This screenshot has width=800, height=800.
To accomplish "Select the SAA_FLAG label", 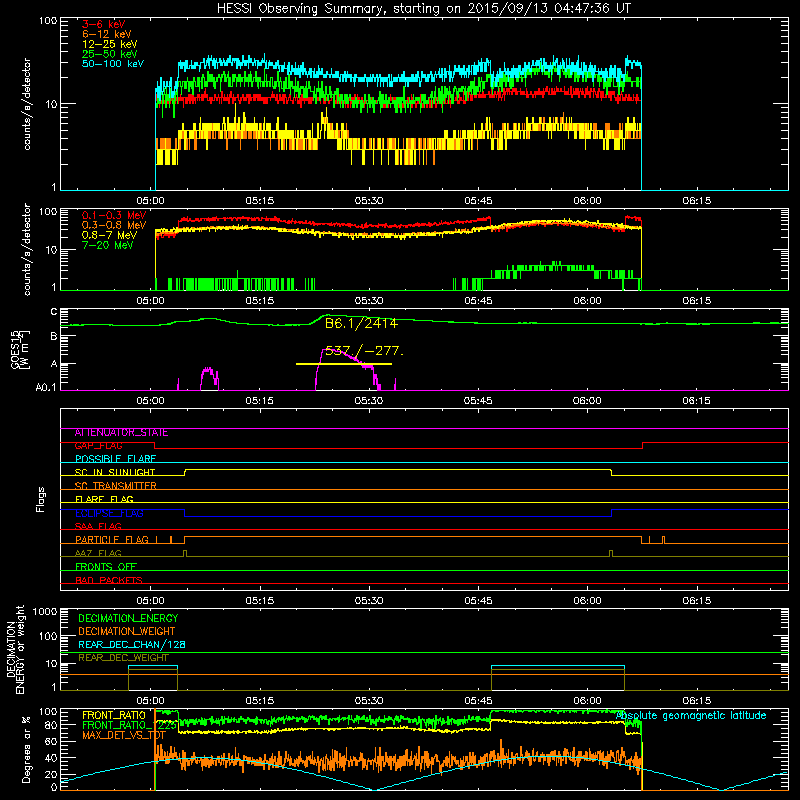I will coord(98,527).
